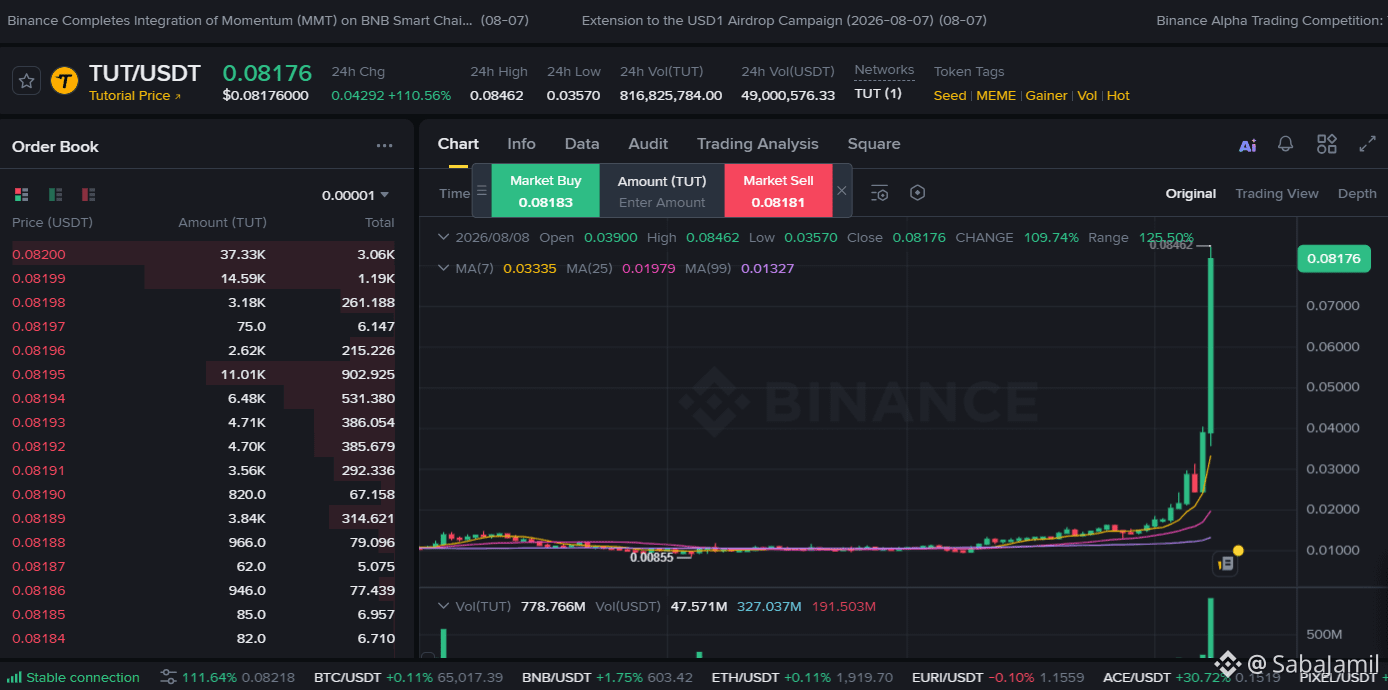Open the Trading Analysis tab

[757, 144]
